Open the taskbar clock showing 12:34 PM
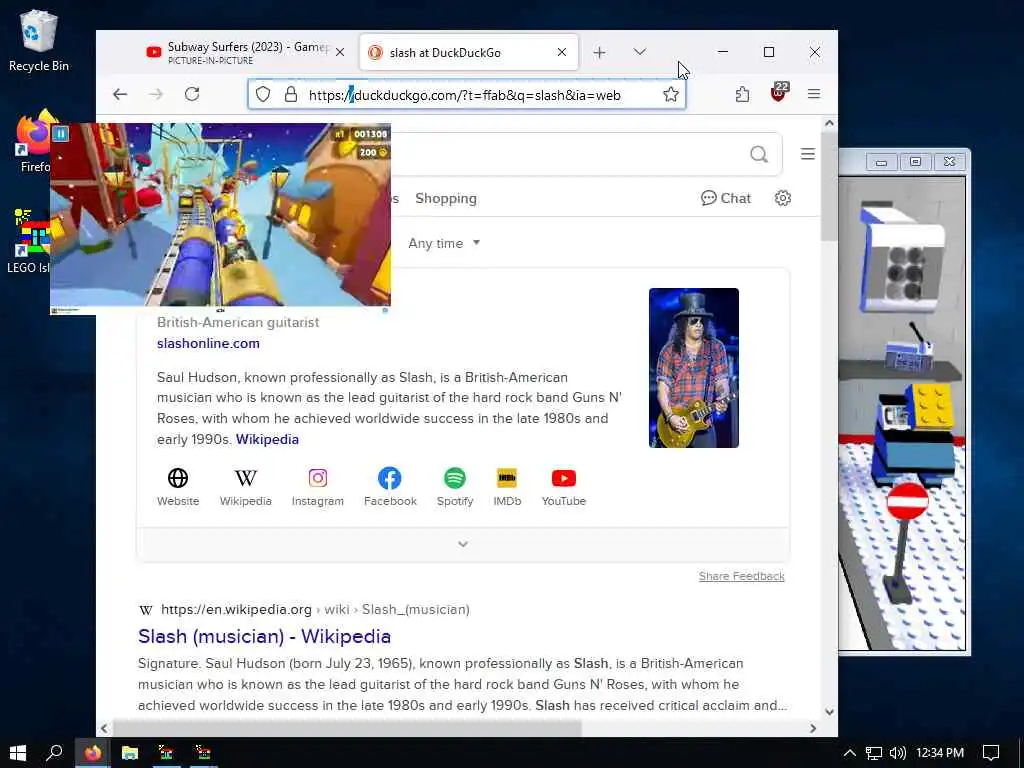1024x768 pixels. (940, 753)
